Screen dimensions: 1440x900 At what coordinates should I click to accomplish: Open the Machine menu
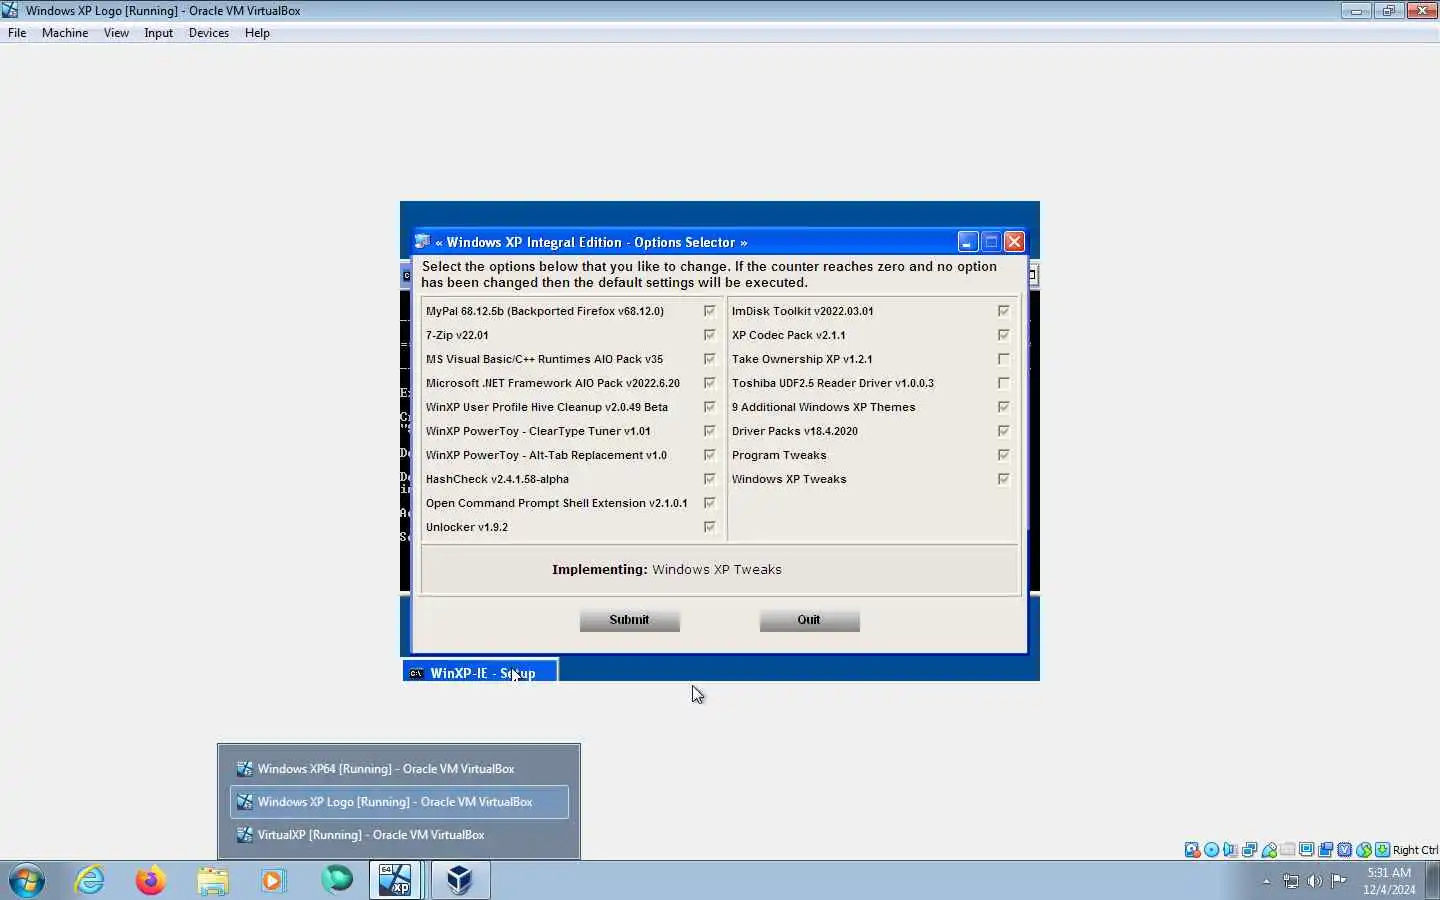point(65,33)
